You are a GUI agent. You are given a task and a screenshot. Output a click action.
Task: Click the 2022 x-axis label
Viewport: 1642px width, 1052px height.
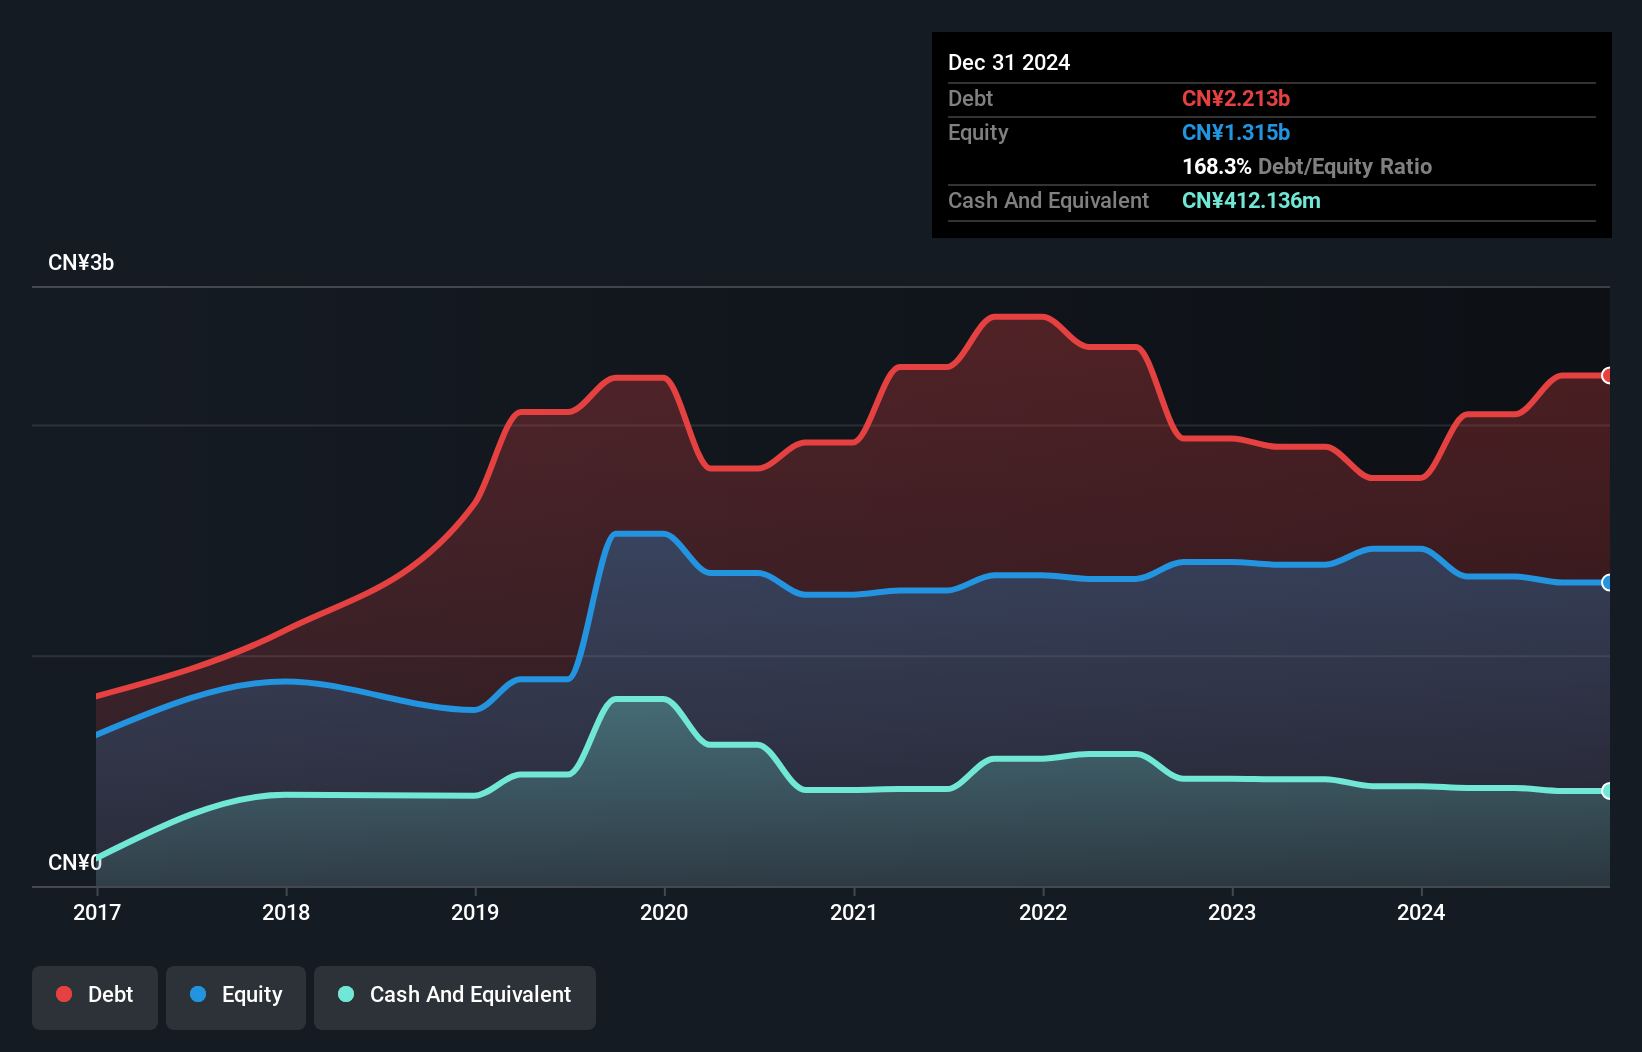1043,912
